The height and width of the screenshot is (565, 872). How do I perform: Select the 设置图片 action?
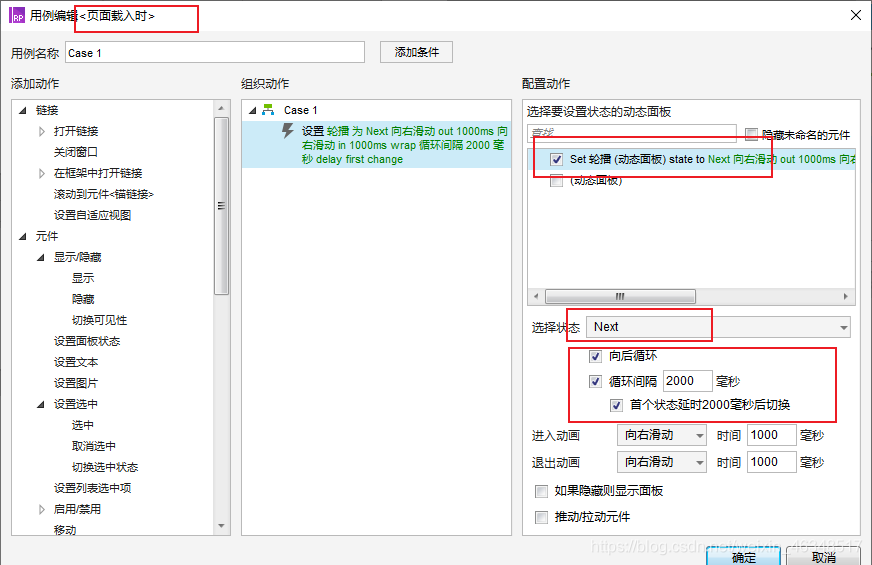76,383
